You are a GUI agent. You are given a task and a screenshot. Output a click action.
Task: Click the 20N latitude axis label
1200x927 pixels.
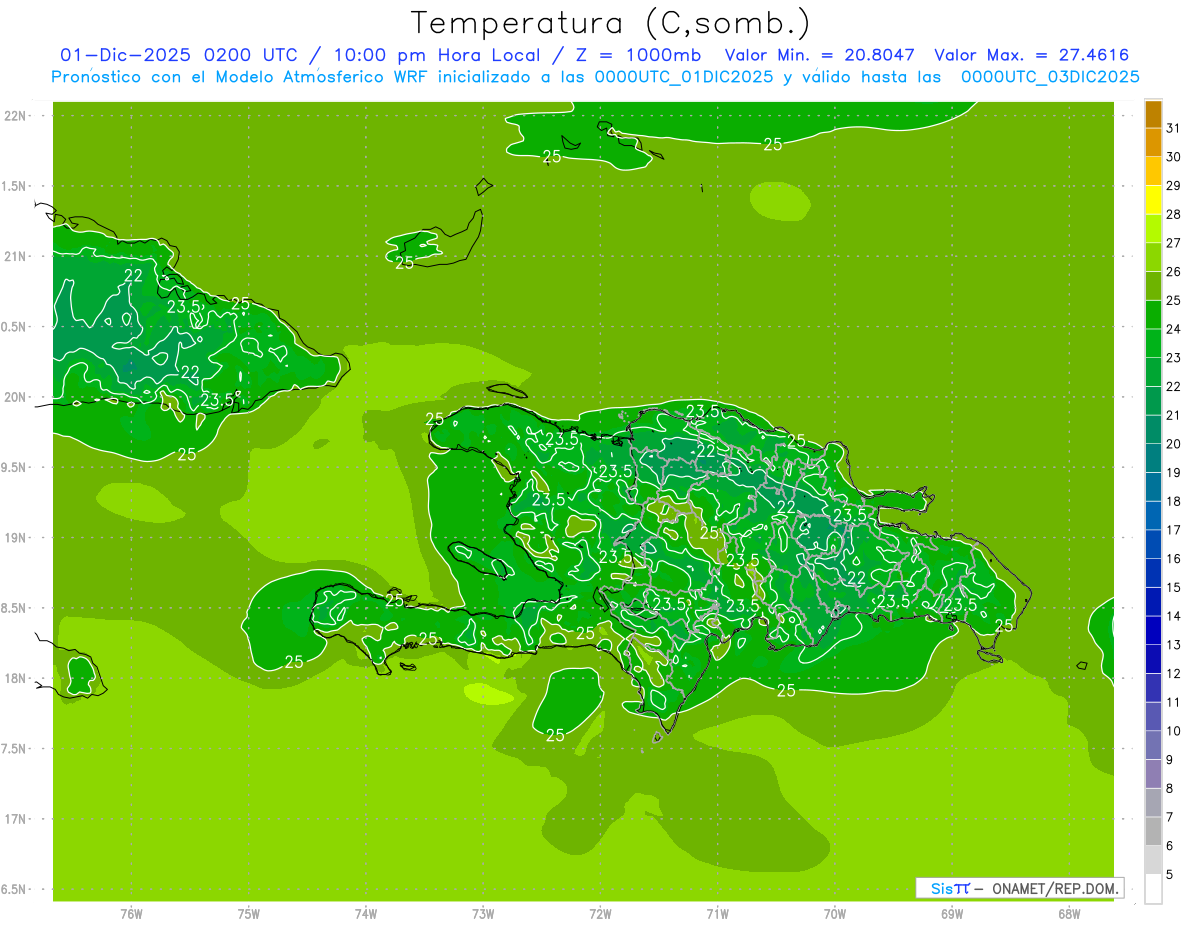coord(16,397)
